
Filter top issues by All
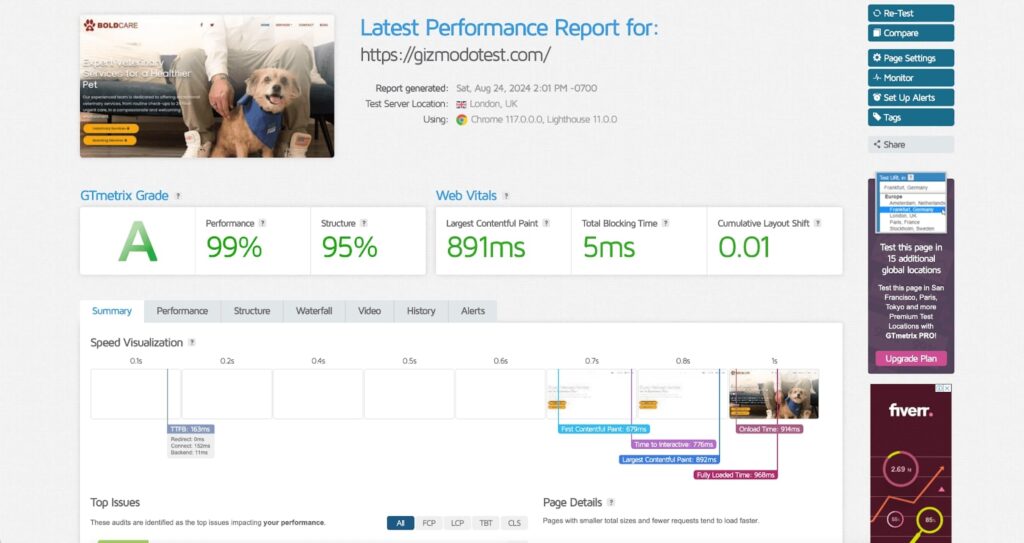click(x=400, y=523)
